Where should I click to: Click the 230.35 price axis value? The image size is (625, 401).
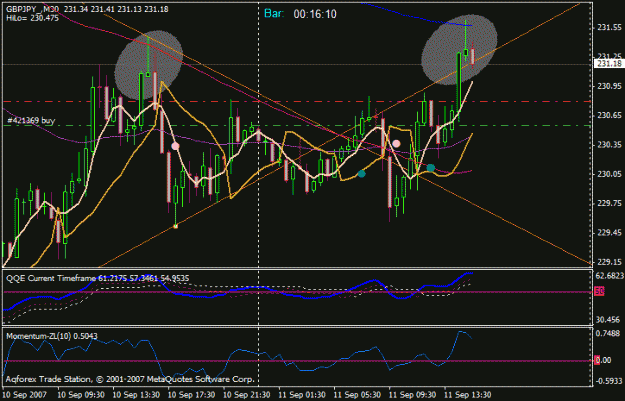pyautogui.click(x=609, y=145)
